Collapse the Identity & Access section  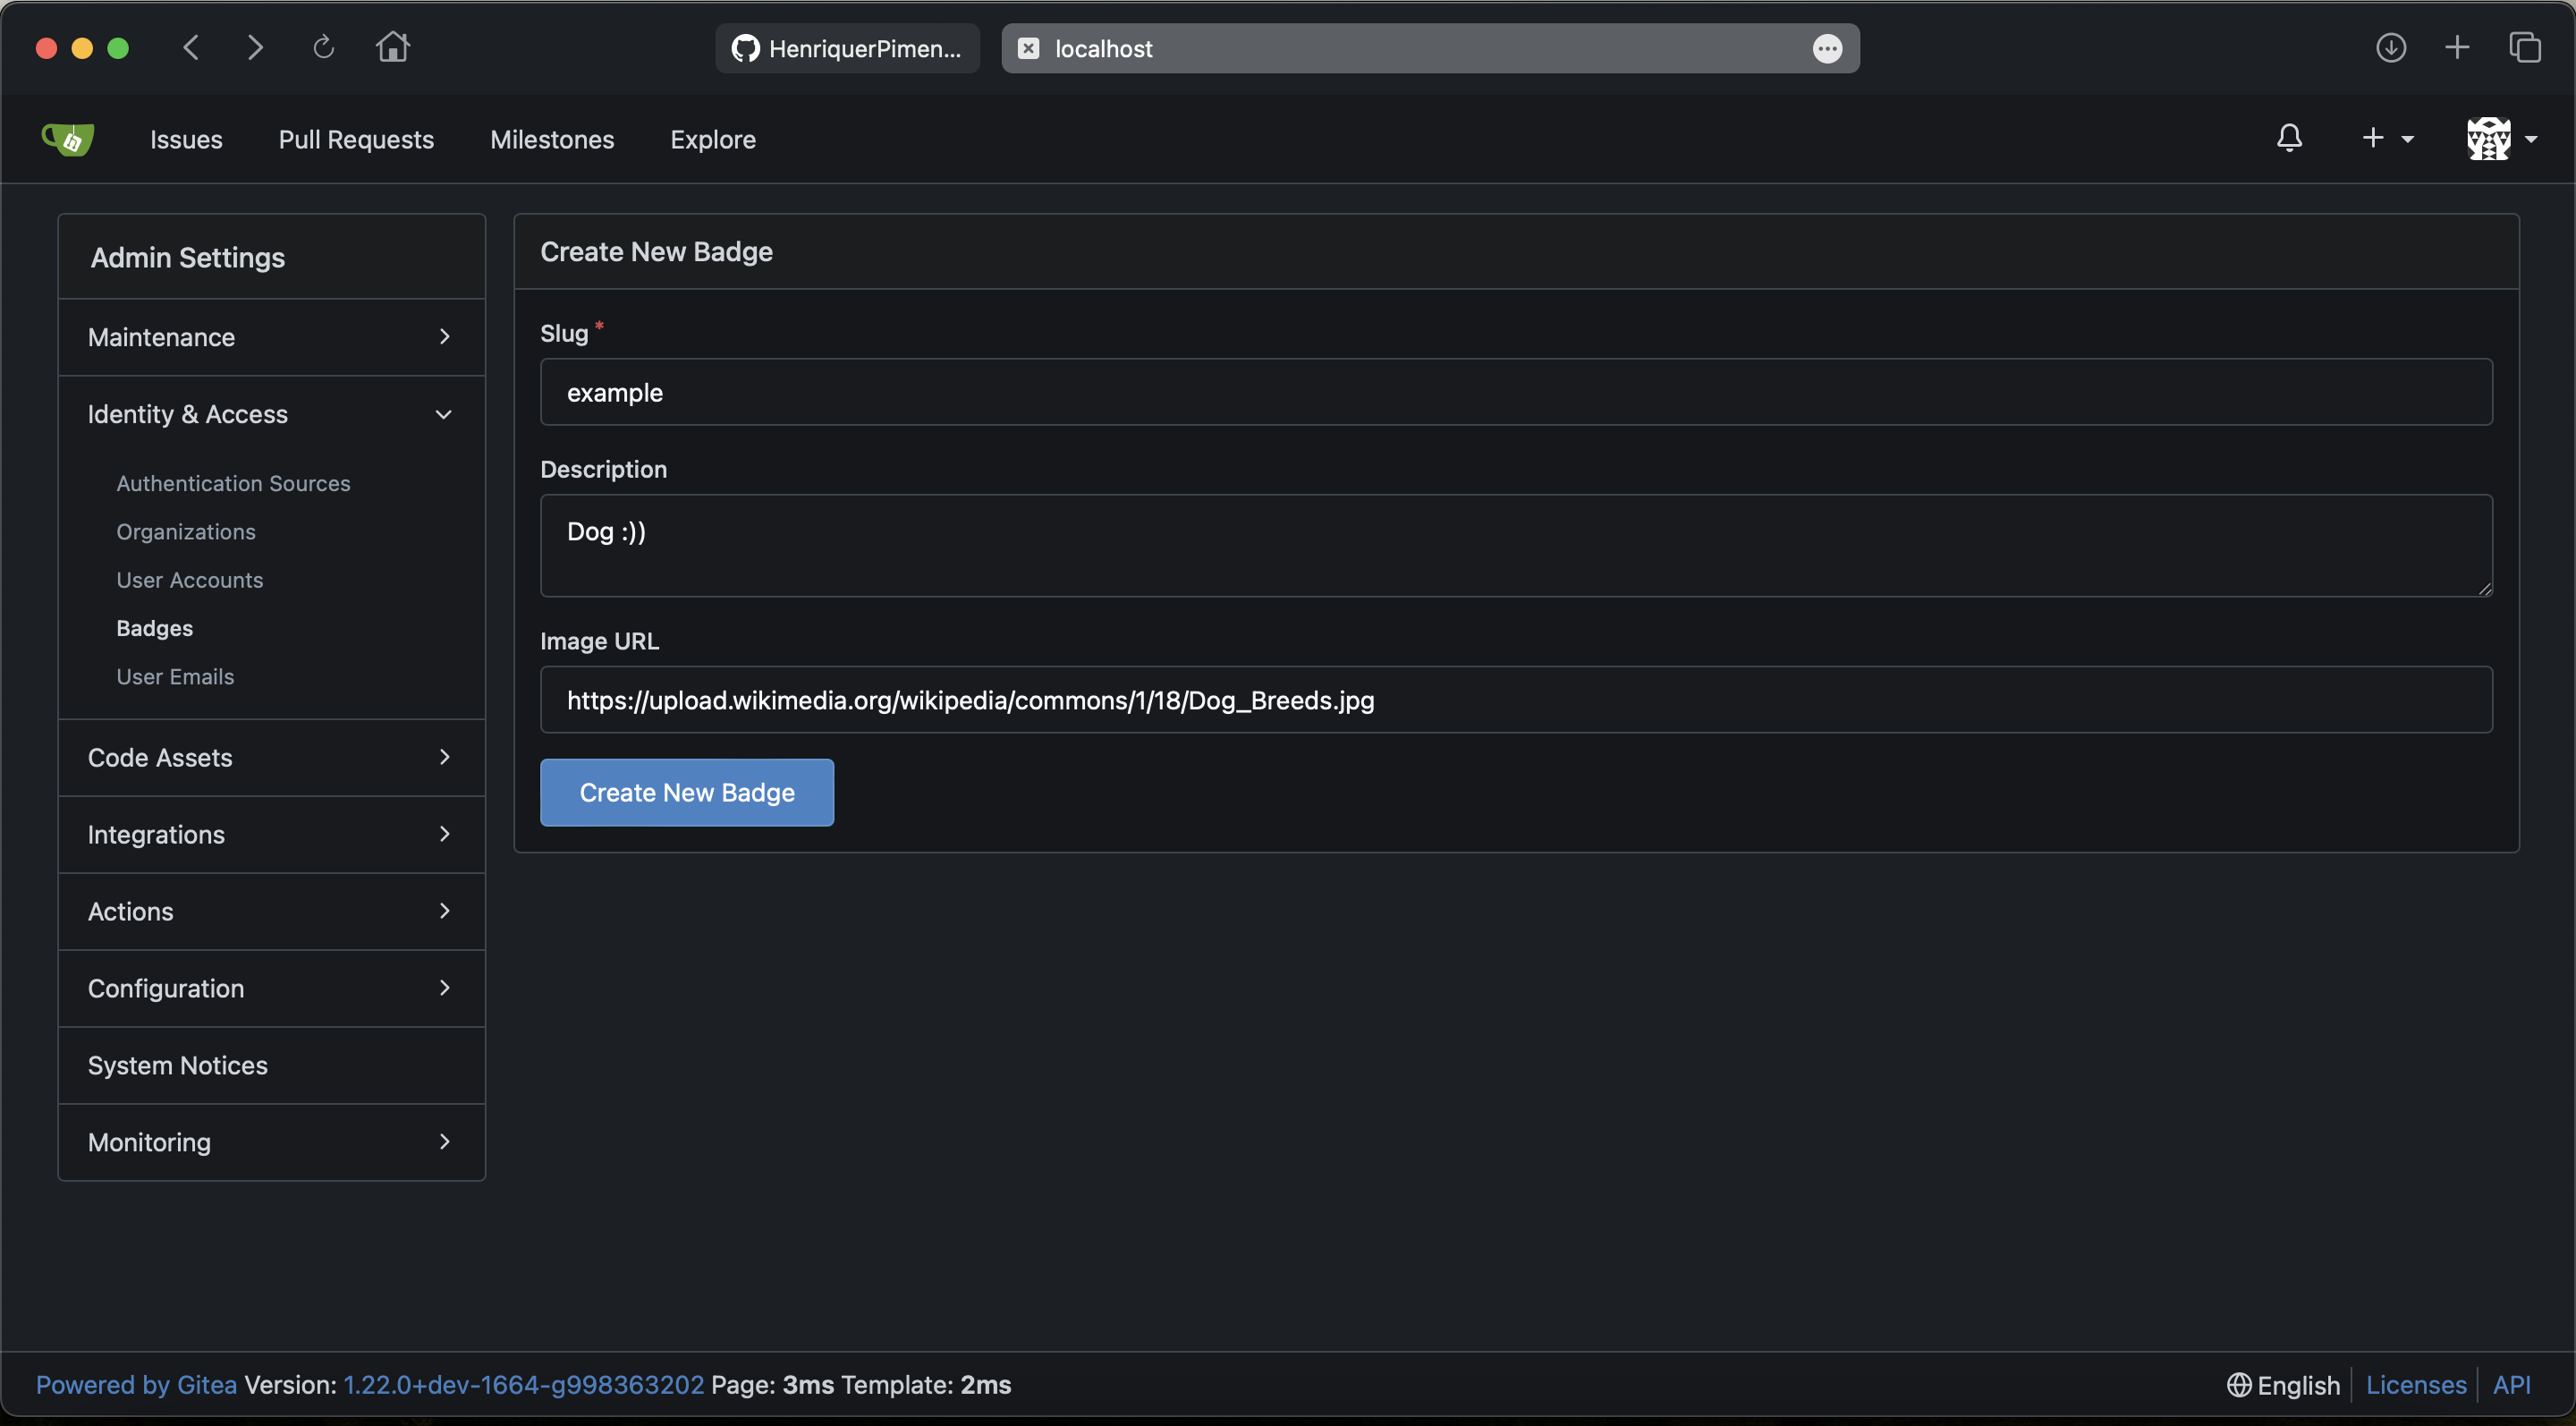(272, 414)
